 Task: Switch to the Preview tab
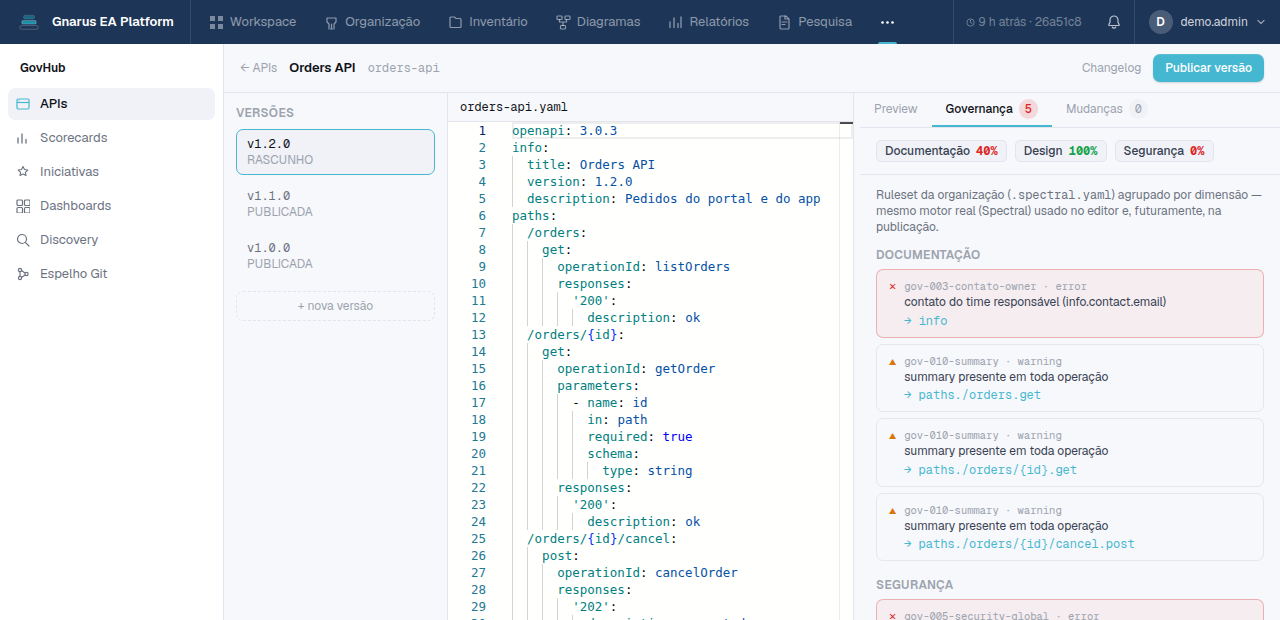click(x=895, y=109)
